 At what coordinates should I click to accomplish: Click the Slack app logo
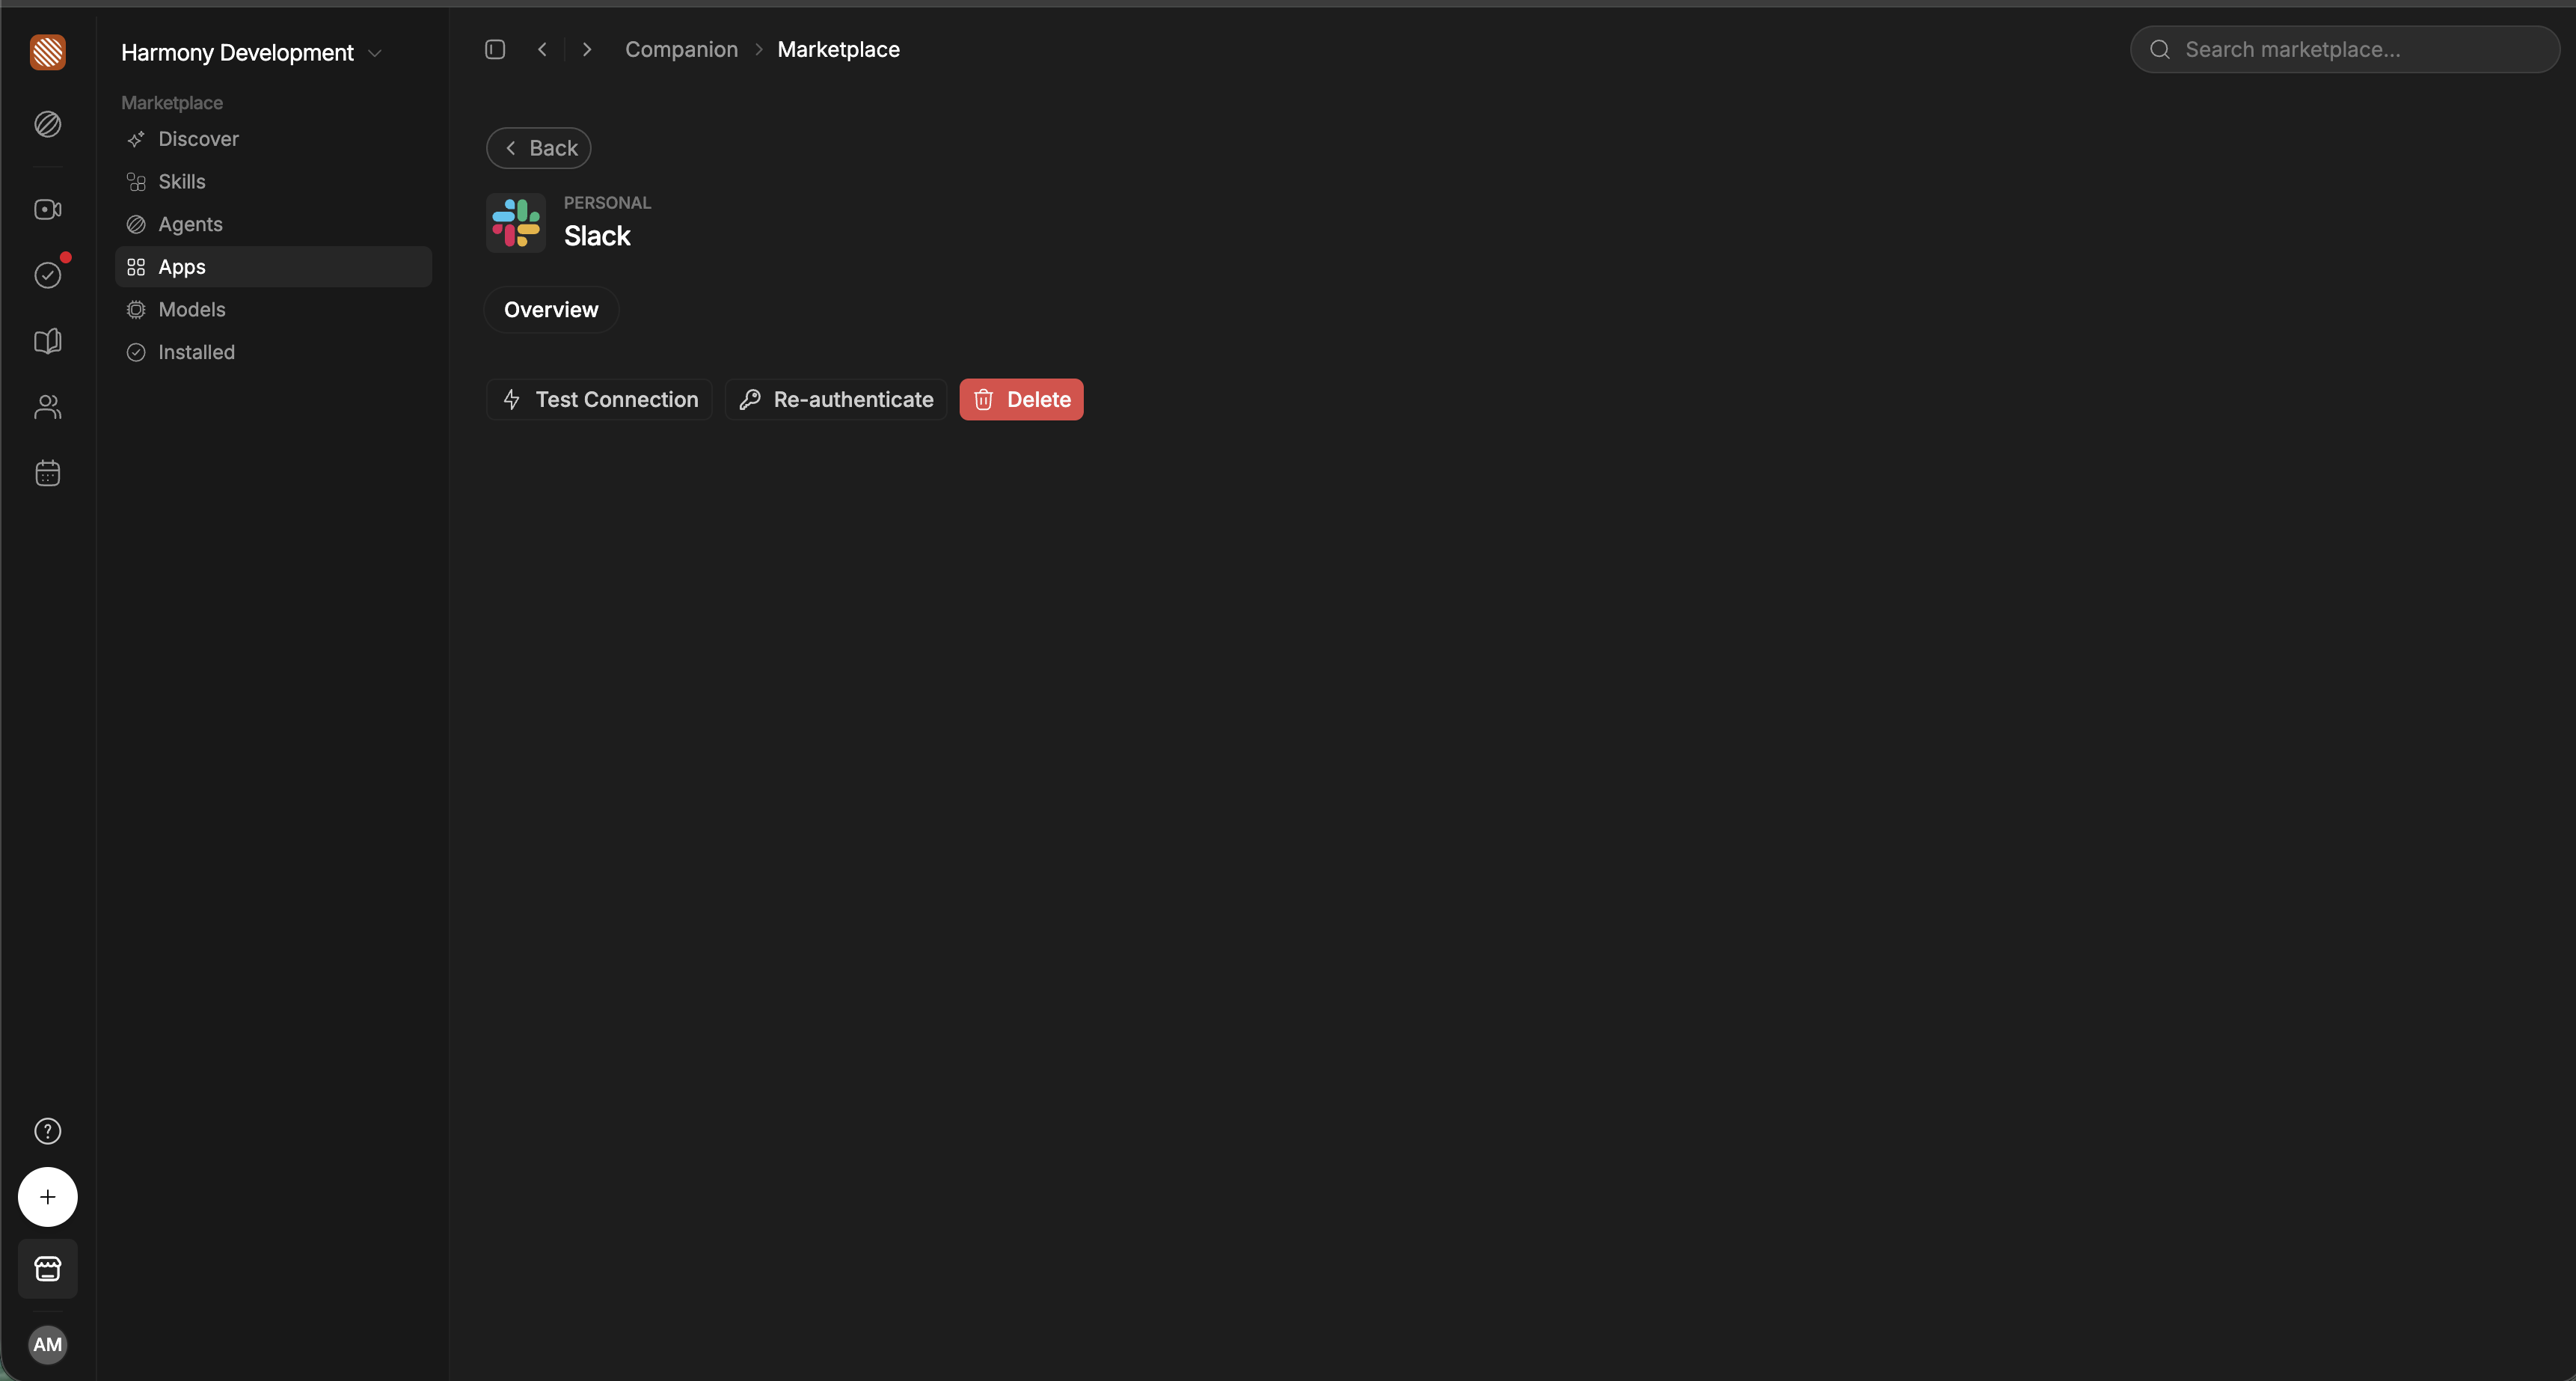(516, 223)
